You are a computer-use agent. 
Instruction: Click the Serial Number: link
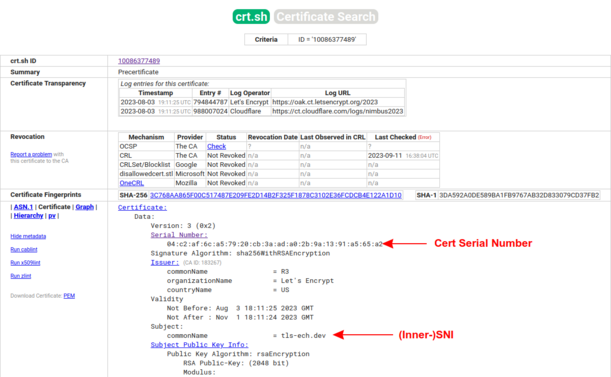coord(179,235)
